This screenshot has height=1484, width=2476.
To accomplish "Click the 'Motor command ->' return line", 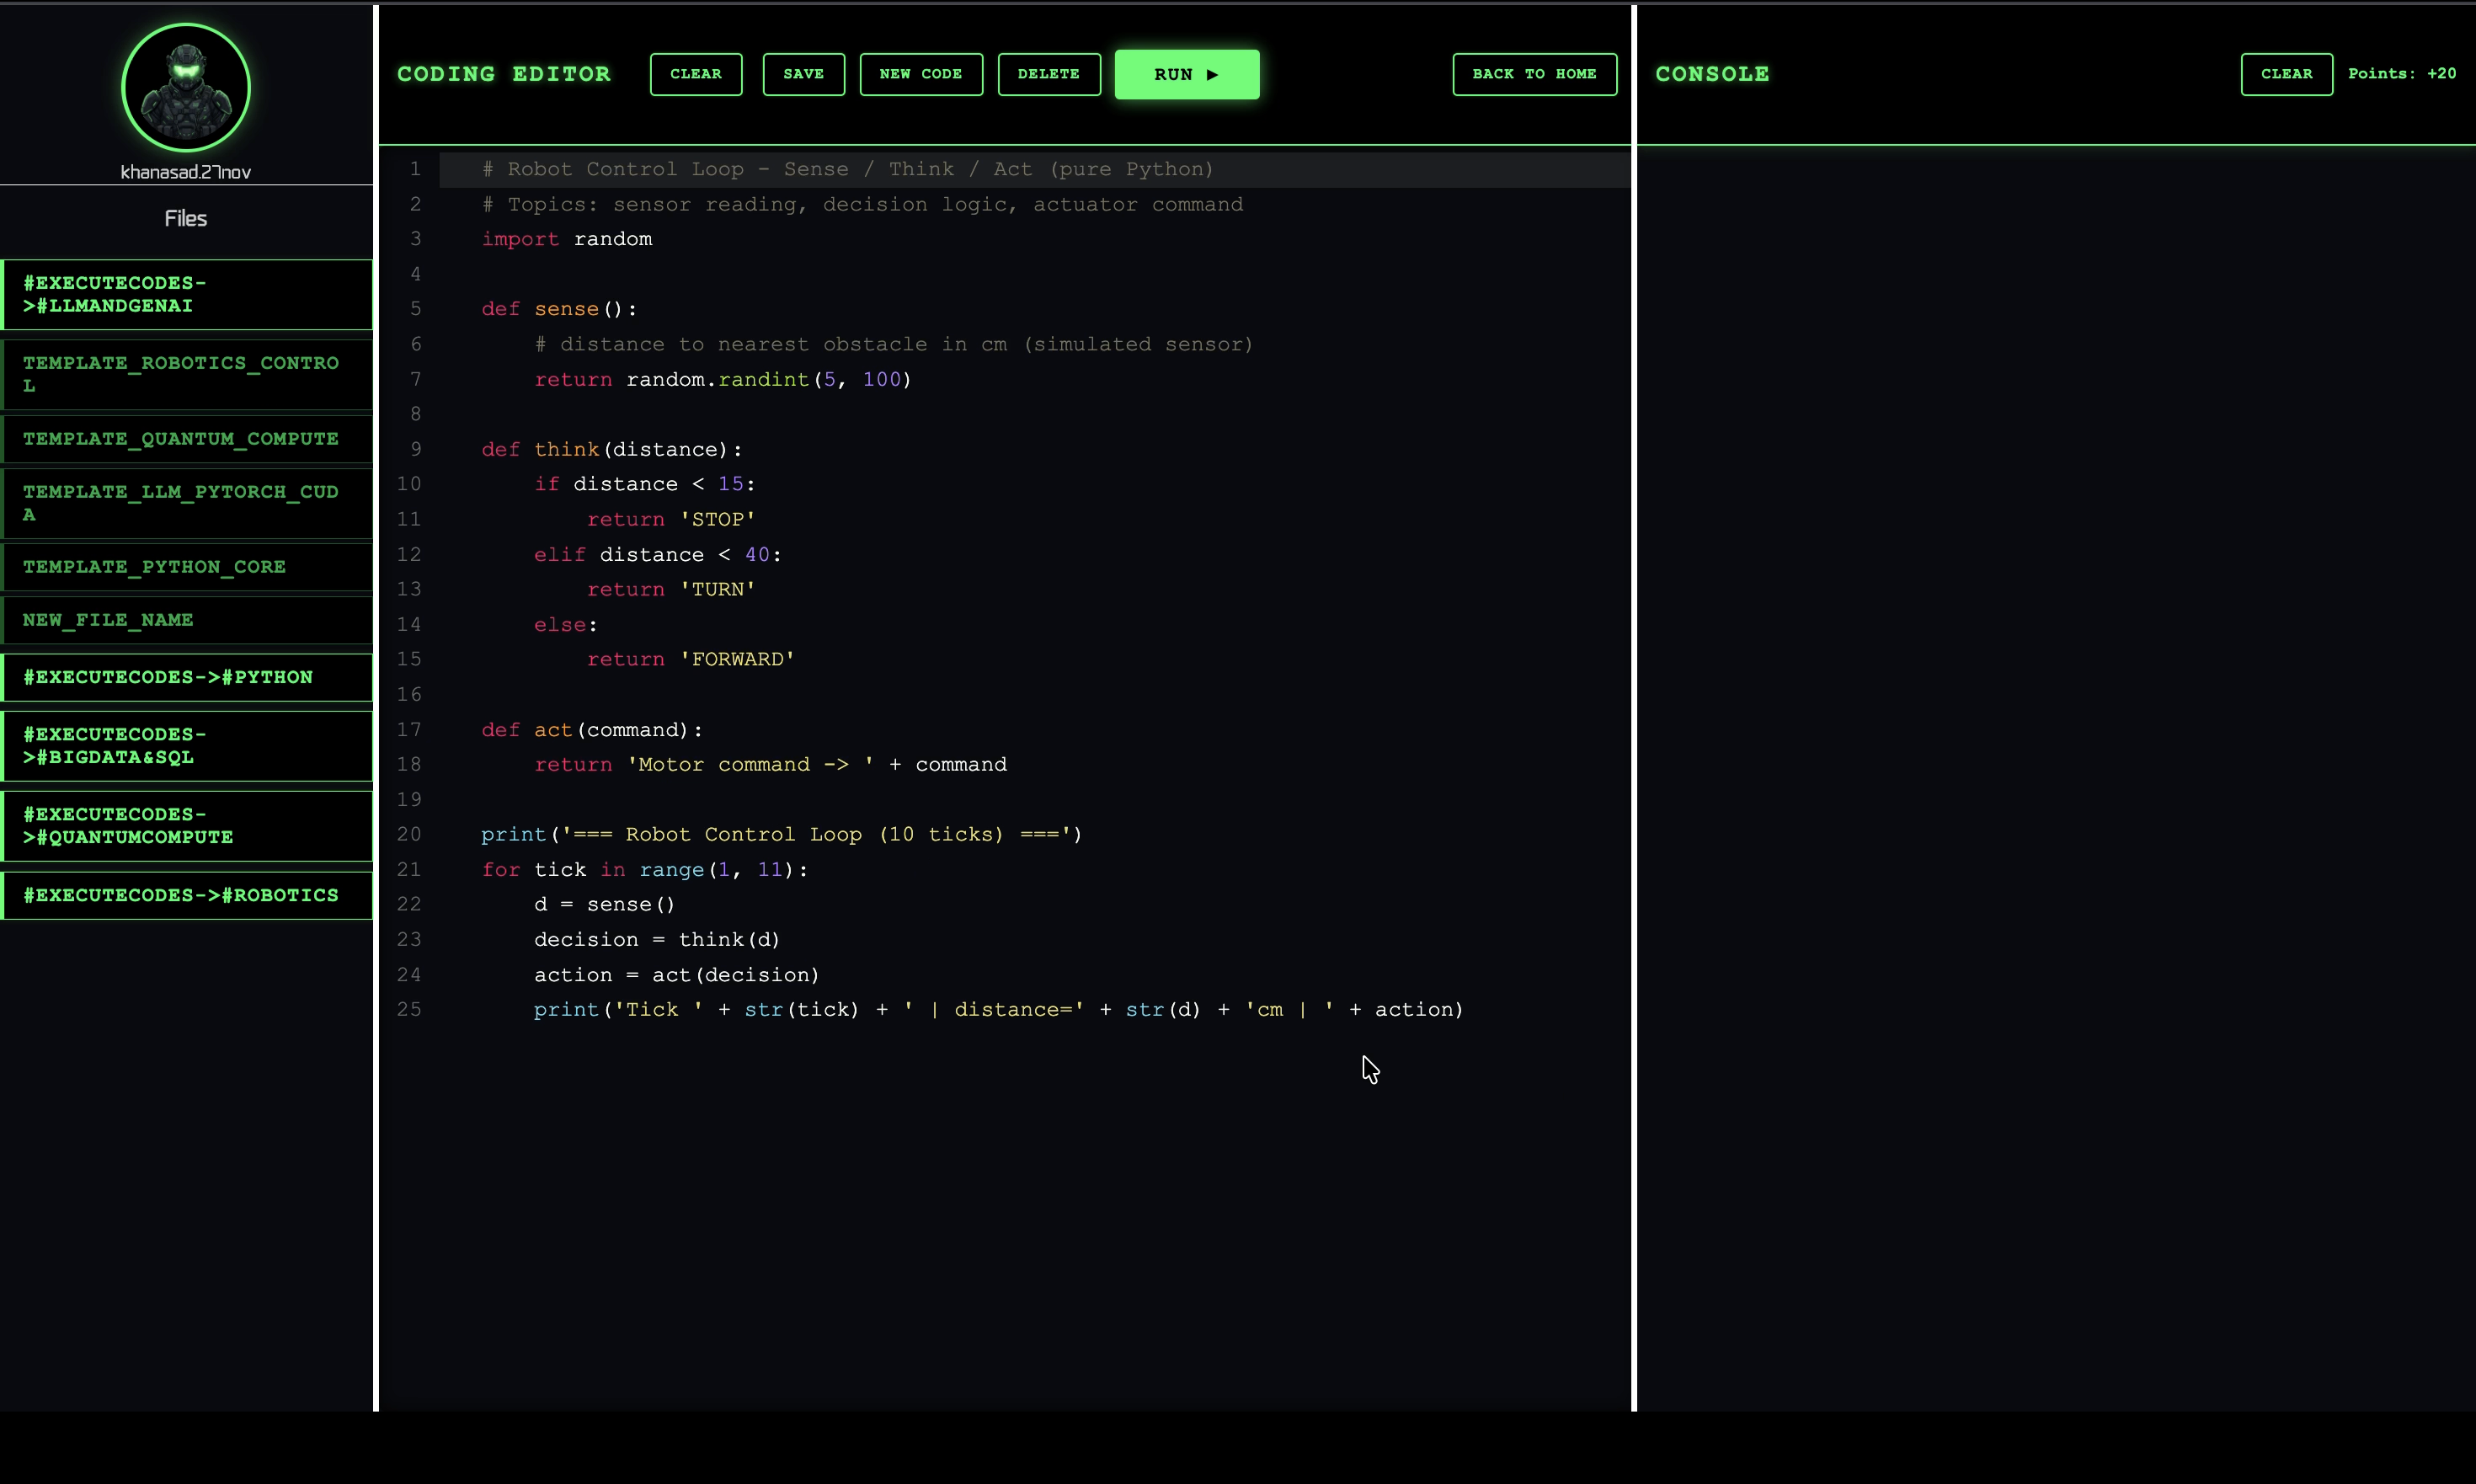I will 770,764.
